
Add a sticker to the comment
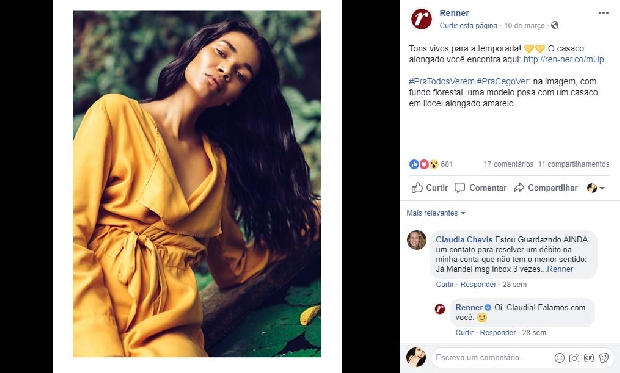click(x=604, y=358)
